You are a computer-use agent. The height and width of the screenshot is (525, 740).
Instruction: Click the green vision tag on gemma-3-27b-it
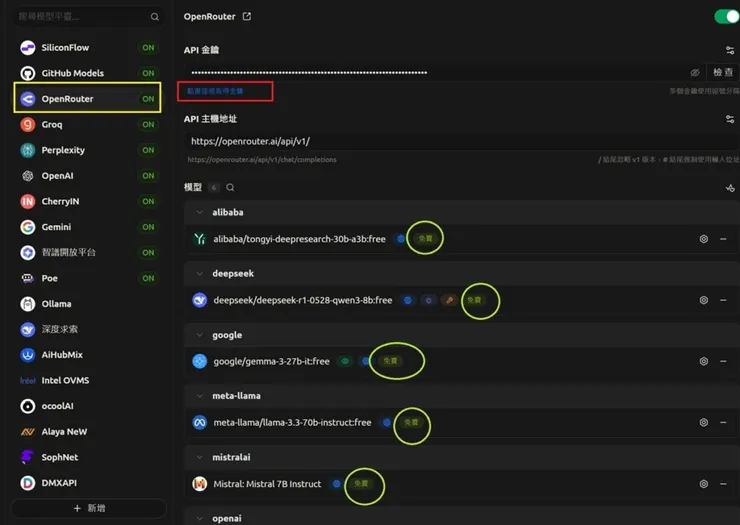345,361
